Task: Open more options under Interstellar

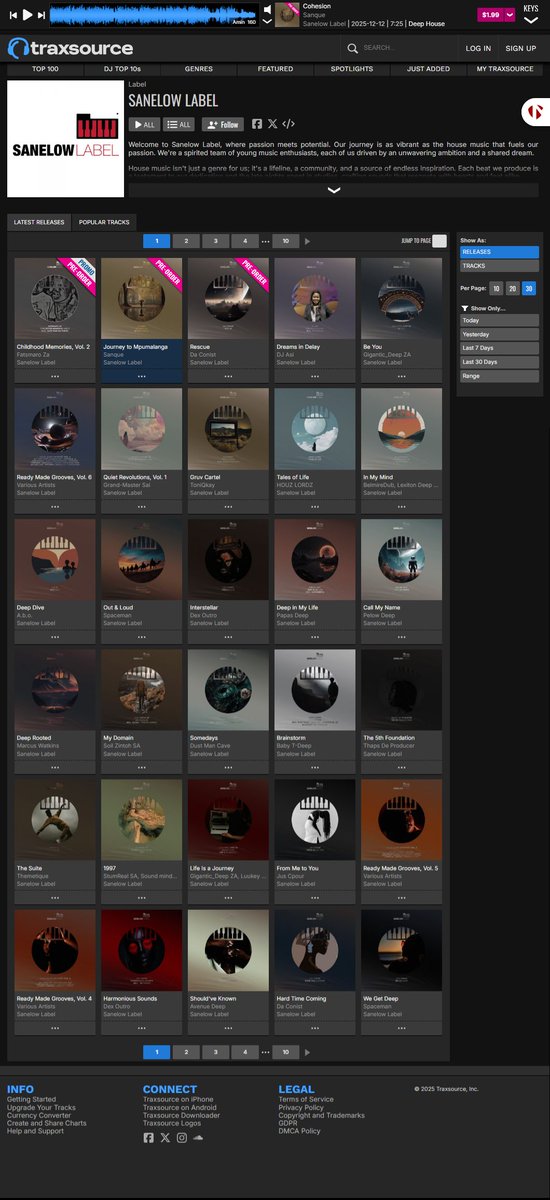Action: pos(228,636)
